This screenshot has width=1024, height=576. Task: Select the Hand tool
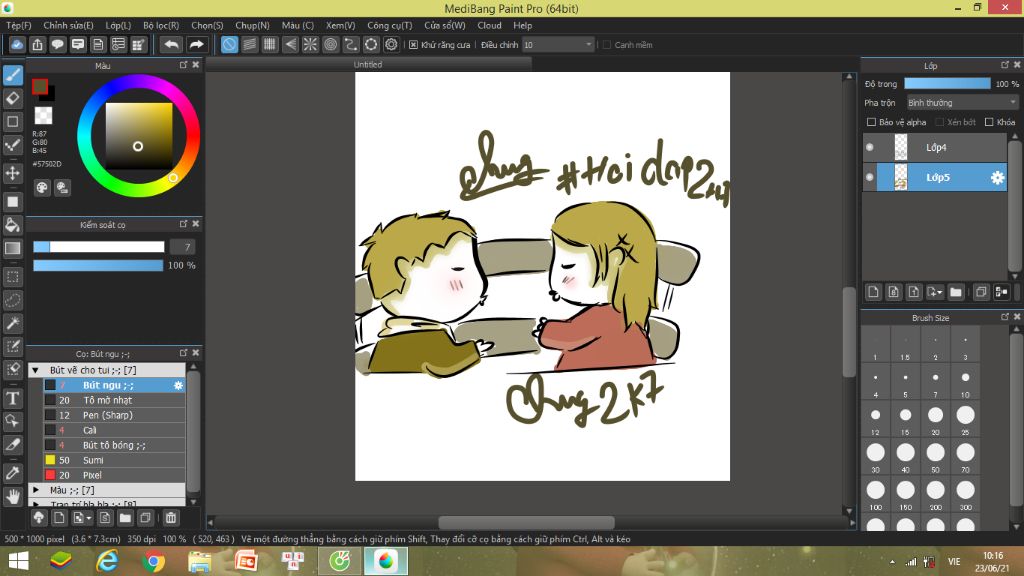pyautogui.click(x=12, y=496)
